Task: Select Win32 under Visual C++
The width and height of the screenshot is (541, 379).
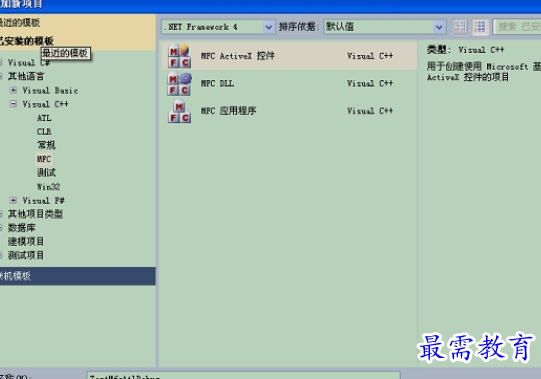Action: tap(48, 187)
